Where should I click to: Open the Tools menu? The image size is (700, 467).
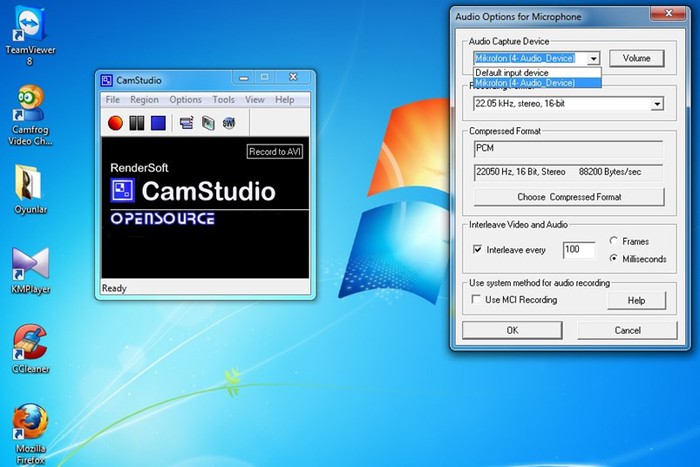click(x=223, y=100)
